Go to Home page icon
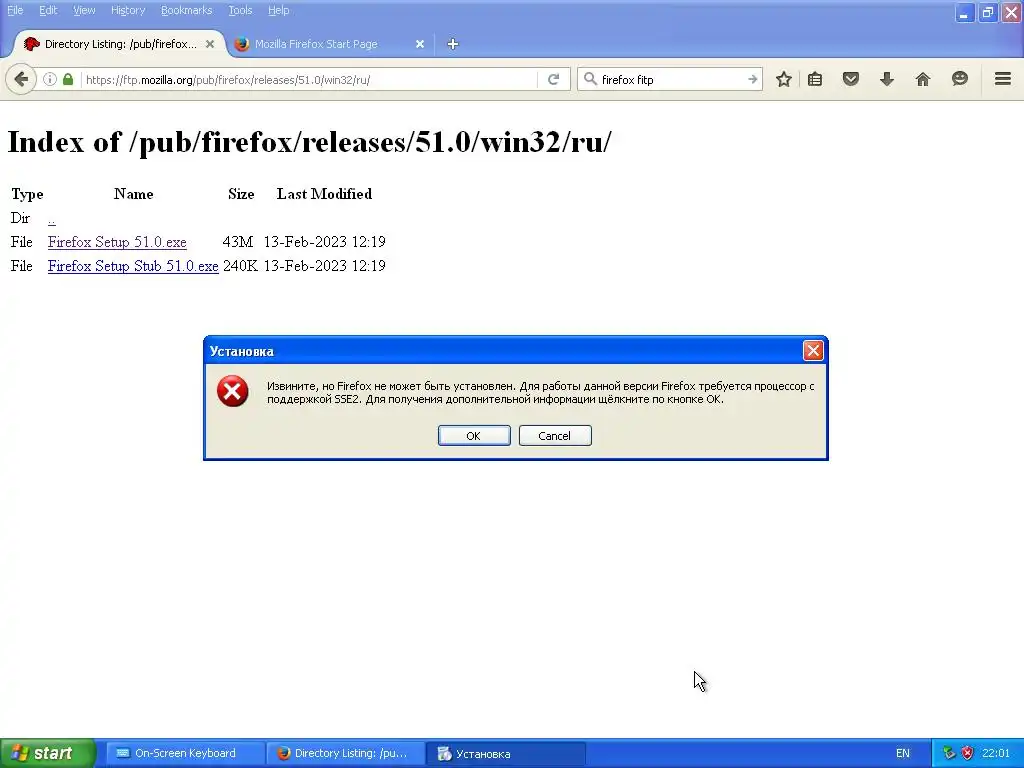Viewport: 1024px width, 768px height. coord(922,79)
